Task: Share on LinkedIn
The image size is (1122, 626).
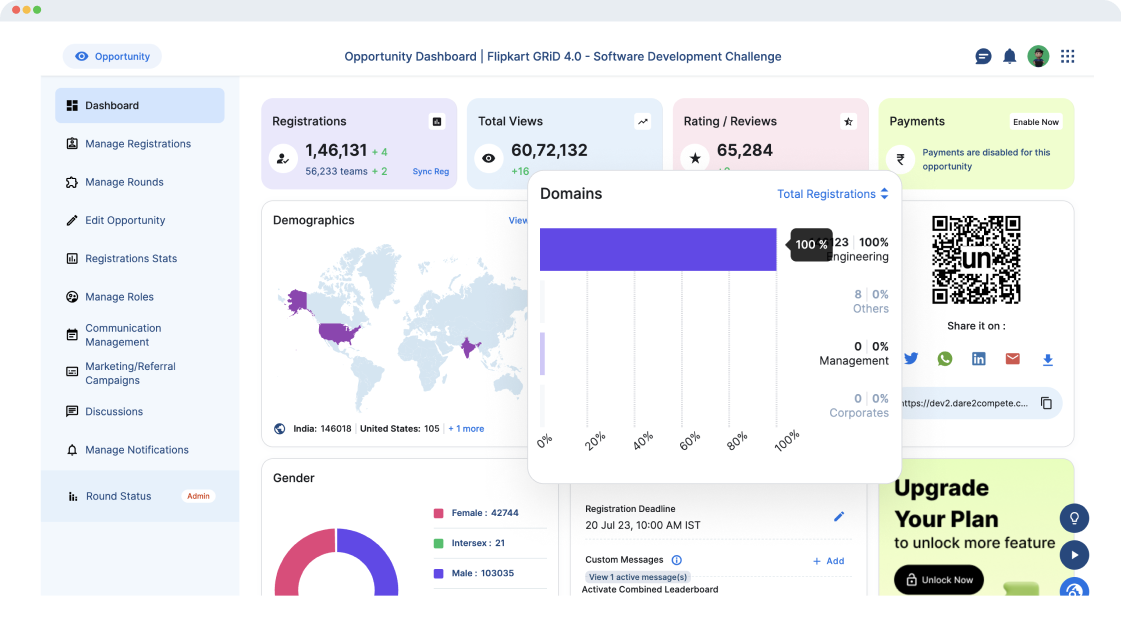Action: point(978,358)
